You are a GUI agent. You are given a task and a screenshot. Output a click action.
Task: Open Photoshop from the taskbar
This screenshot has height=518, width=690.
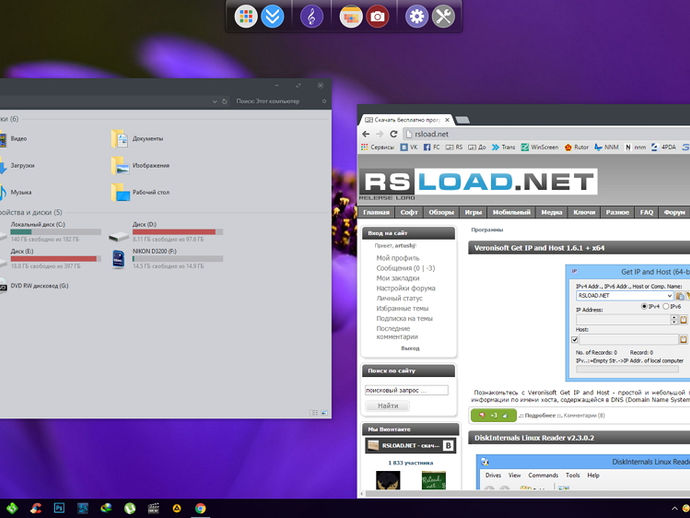coord(59,508)
